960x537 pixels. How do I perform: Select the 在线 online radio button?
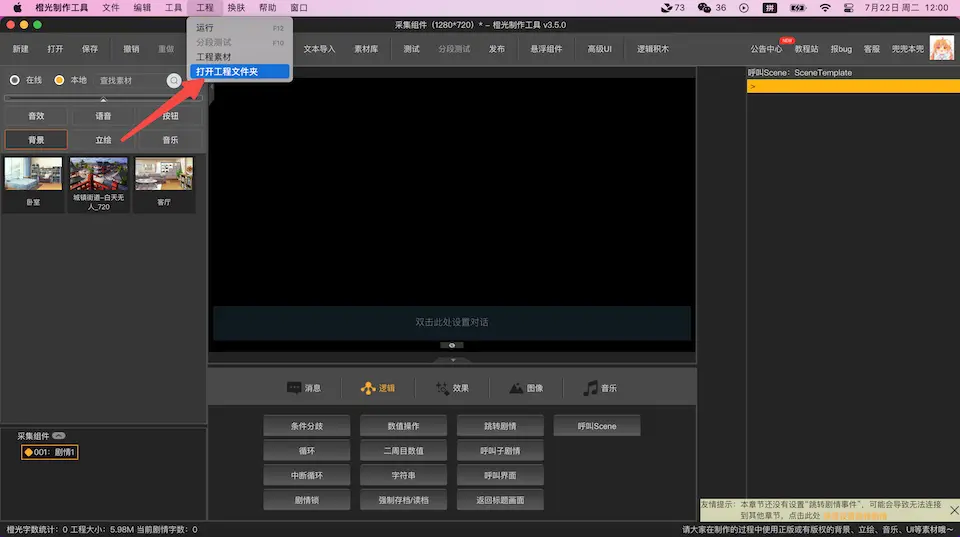tap(15, 80)
